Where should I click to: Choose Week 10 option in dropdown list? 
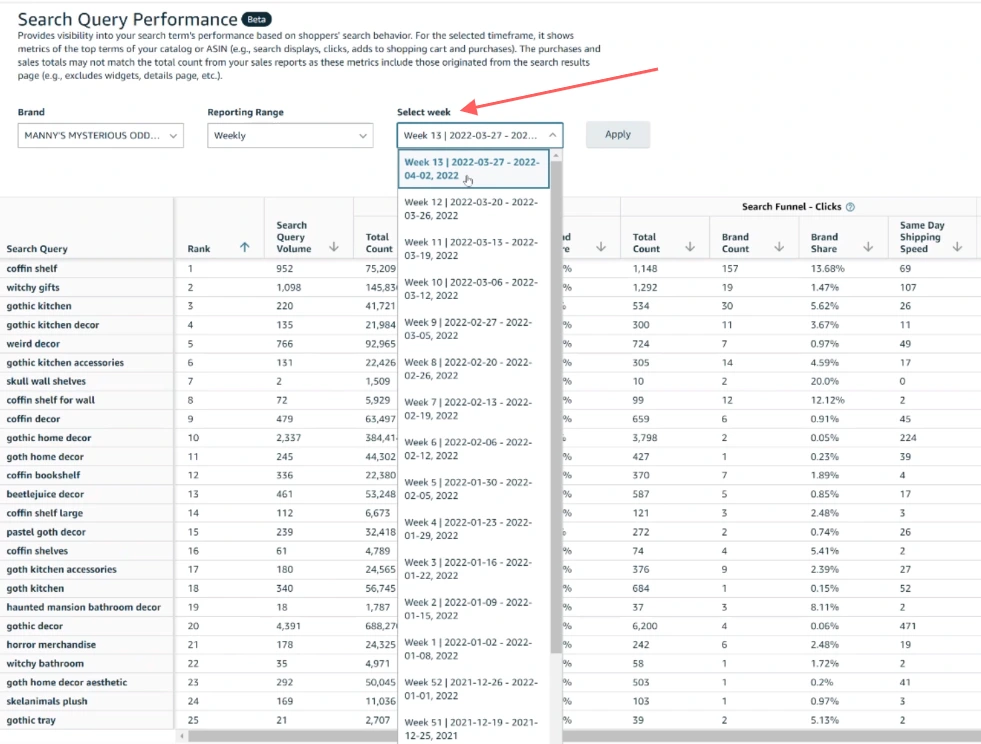click(x=472, y=289)
